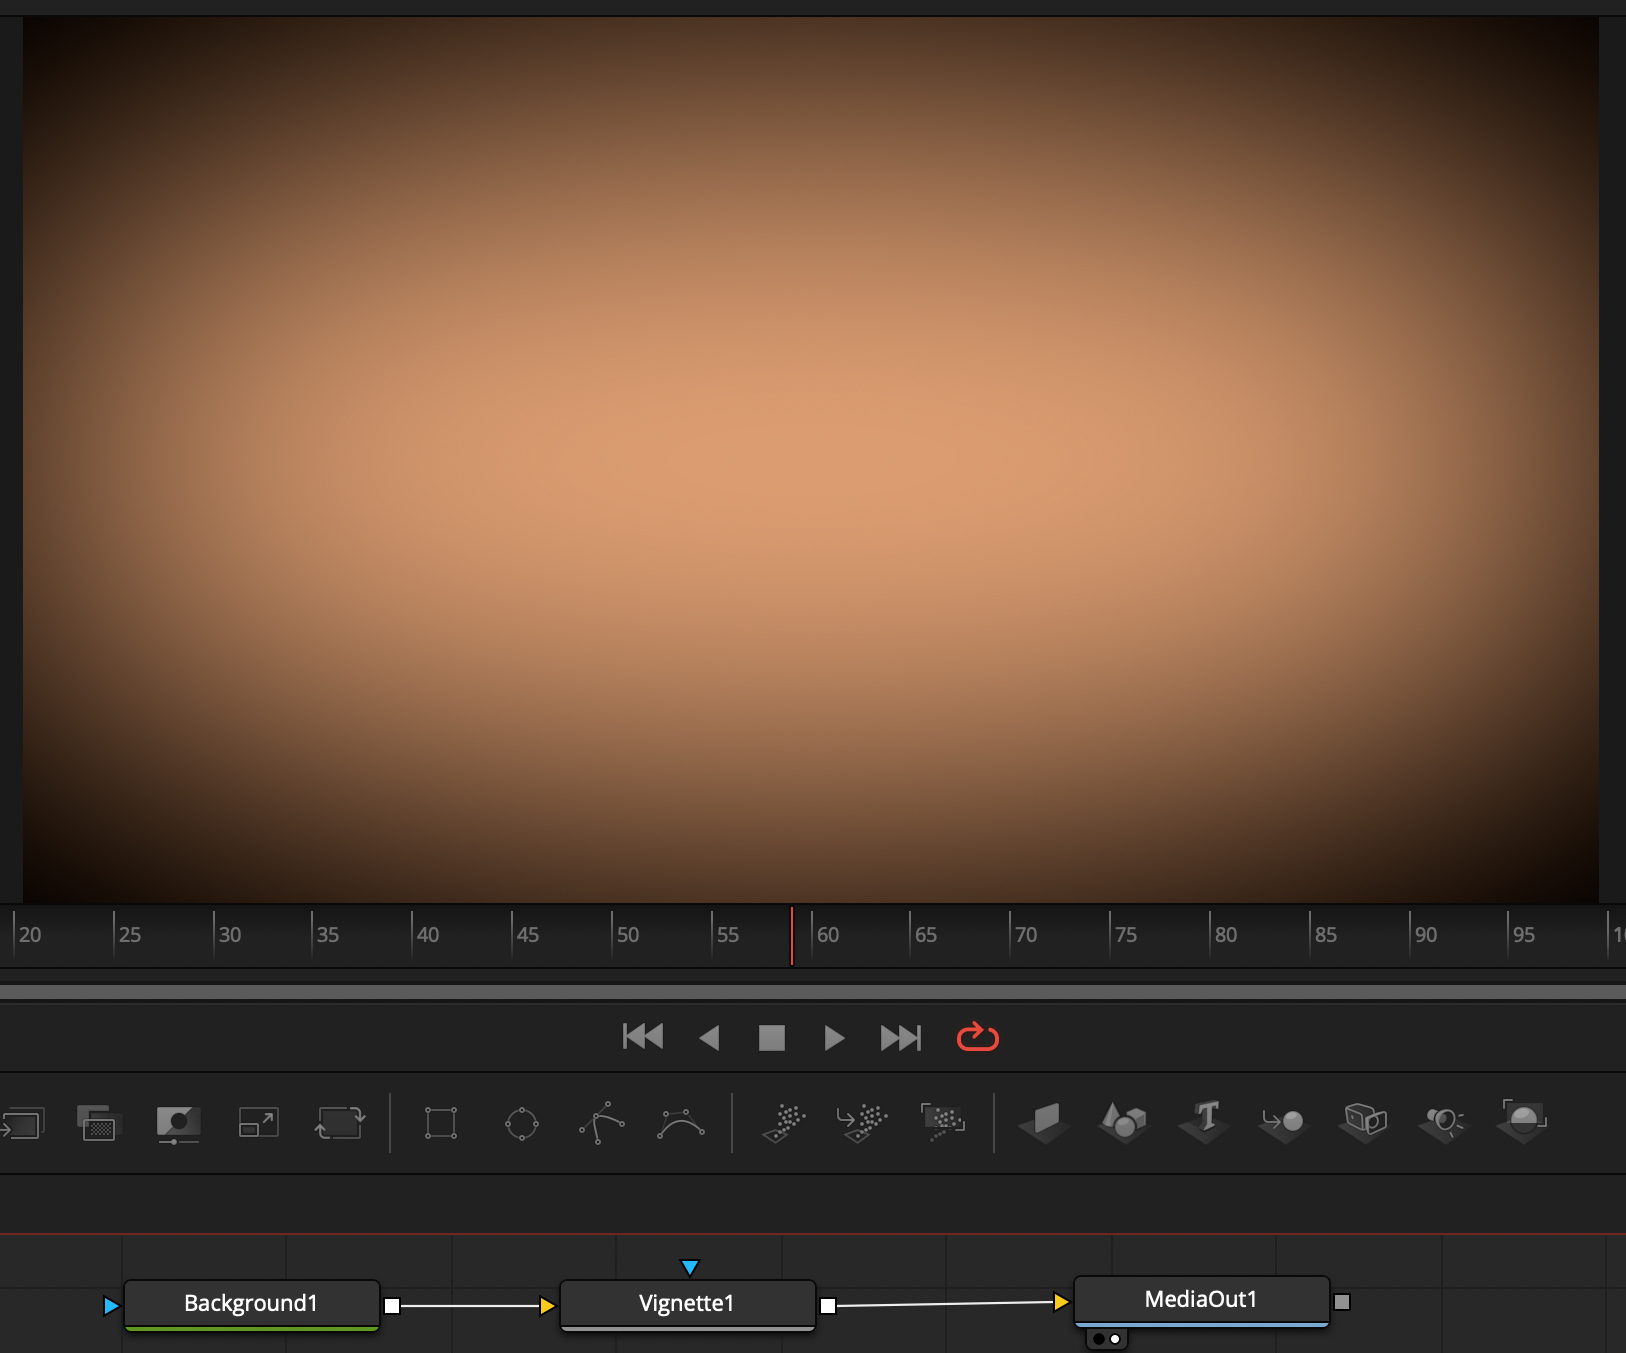Viewport: 1626px width, 1353px height.
Task: Jump to the last frame
Action: [x=900, y=1037]
